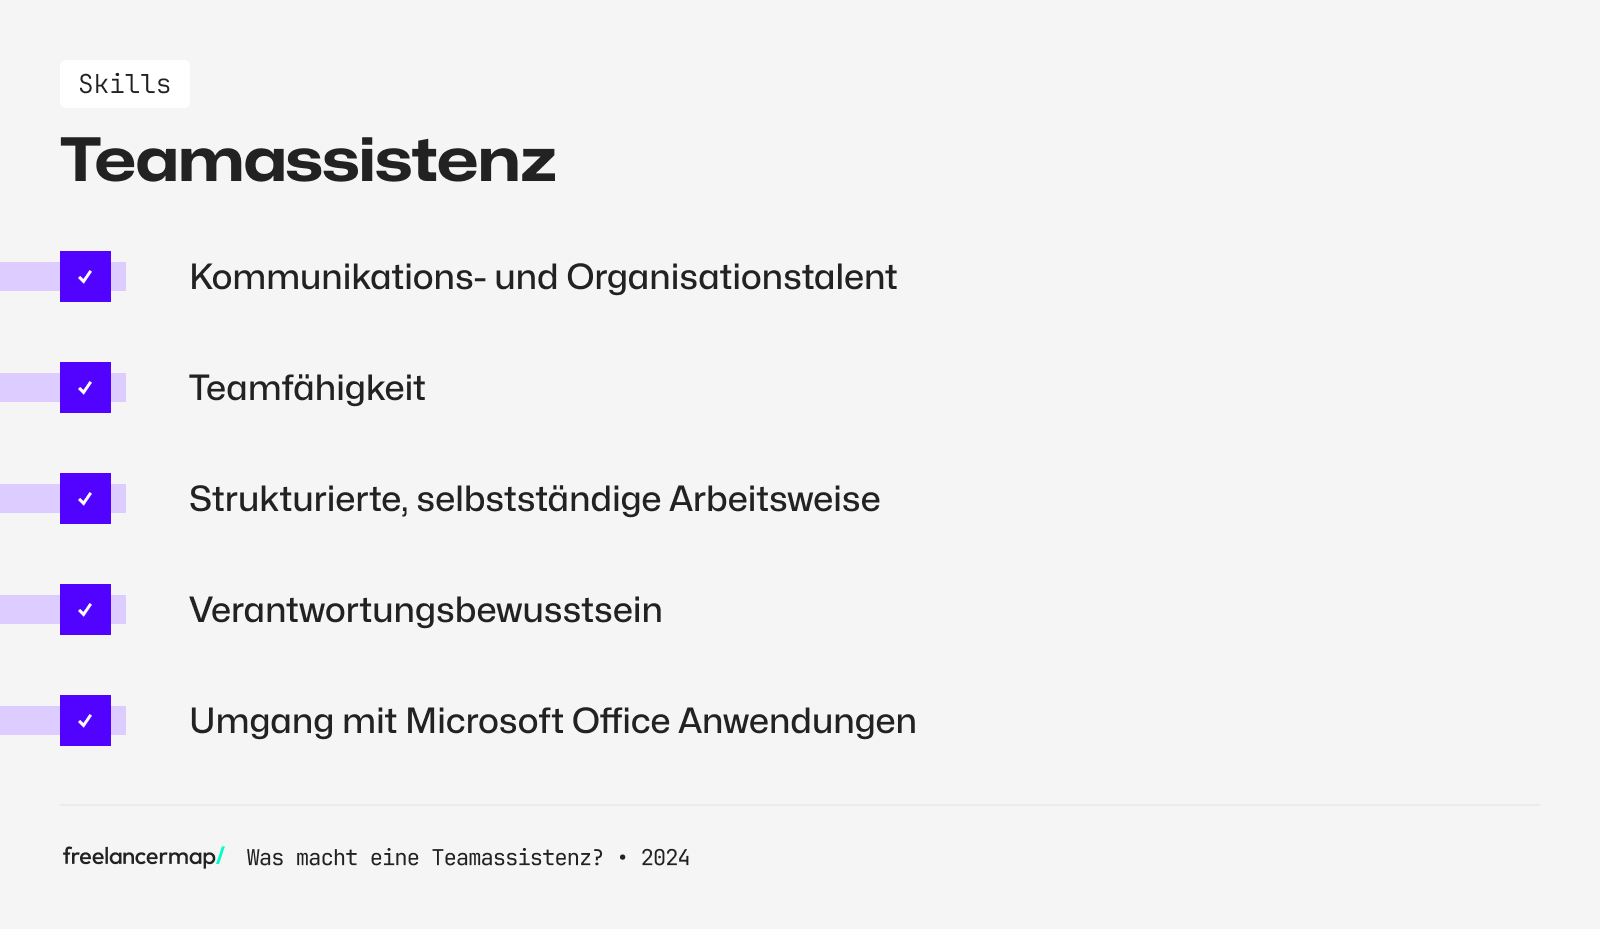
Task: Click the Kommunikations- und Organisationstalent text
Action: click(x=543, y=277)
